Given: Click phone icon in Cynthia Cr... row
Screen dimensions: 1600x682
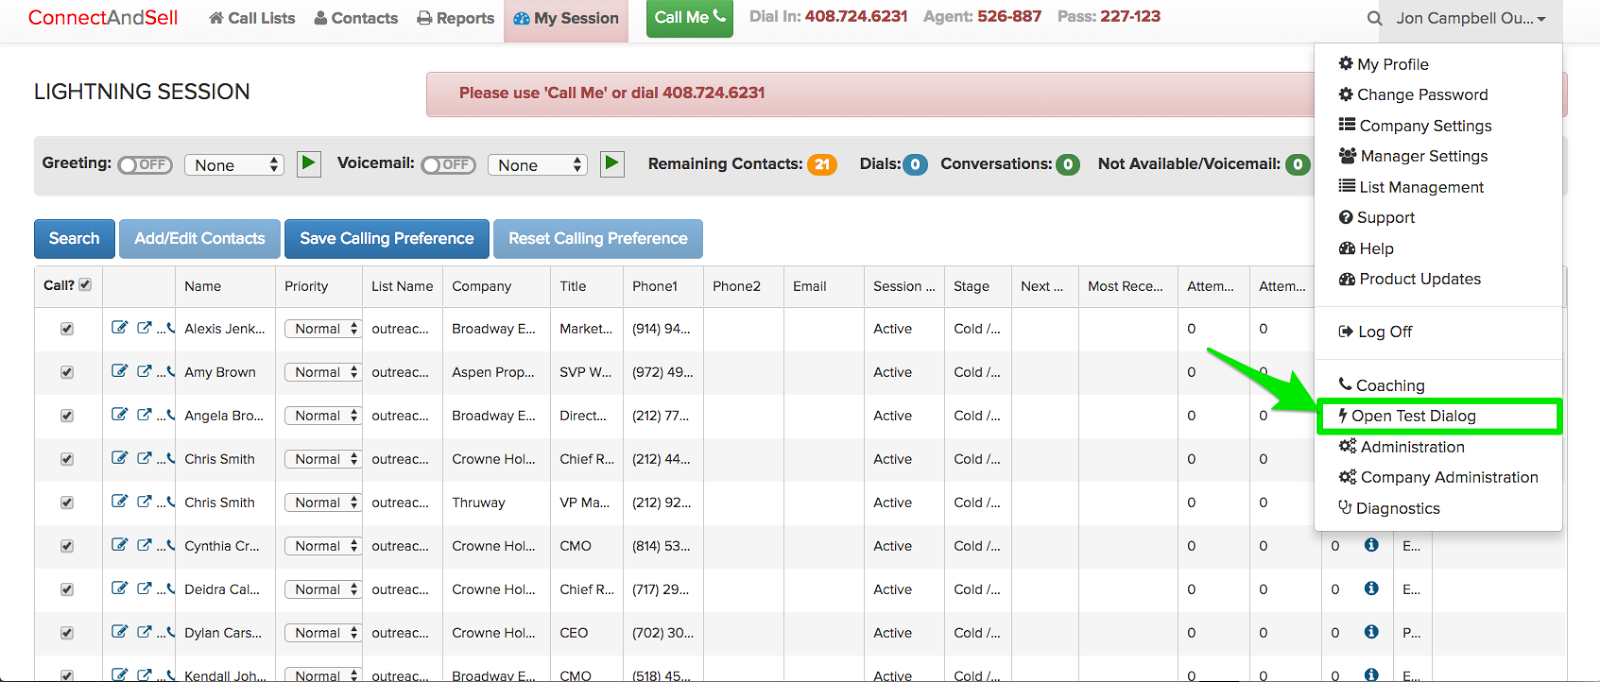Looking at the screenshot, I should tap(170, 545).
